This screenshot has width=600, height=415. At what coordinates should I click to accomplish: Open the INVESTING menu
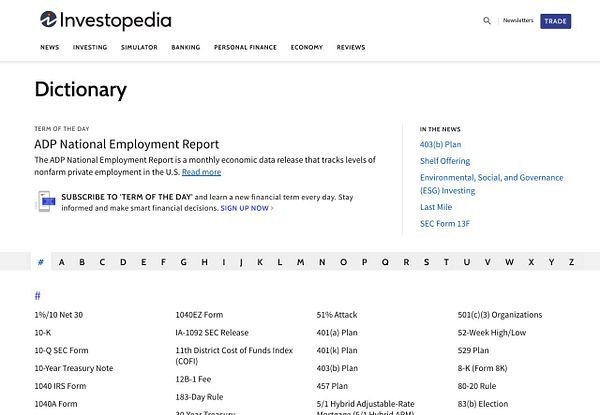pyautogui.click(x=90, y=47)
